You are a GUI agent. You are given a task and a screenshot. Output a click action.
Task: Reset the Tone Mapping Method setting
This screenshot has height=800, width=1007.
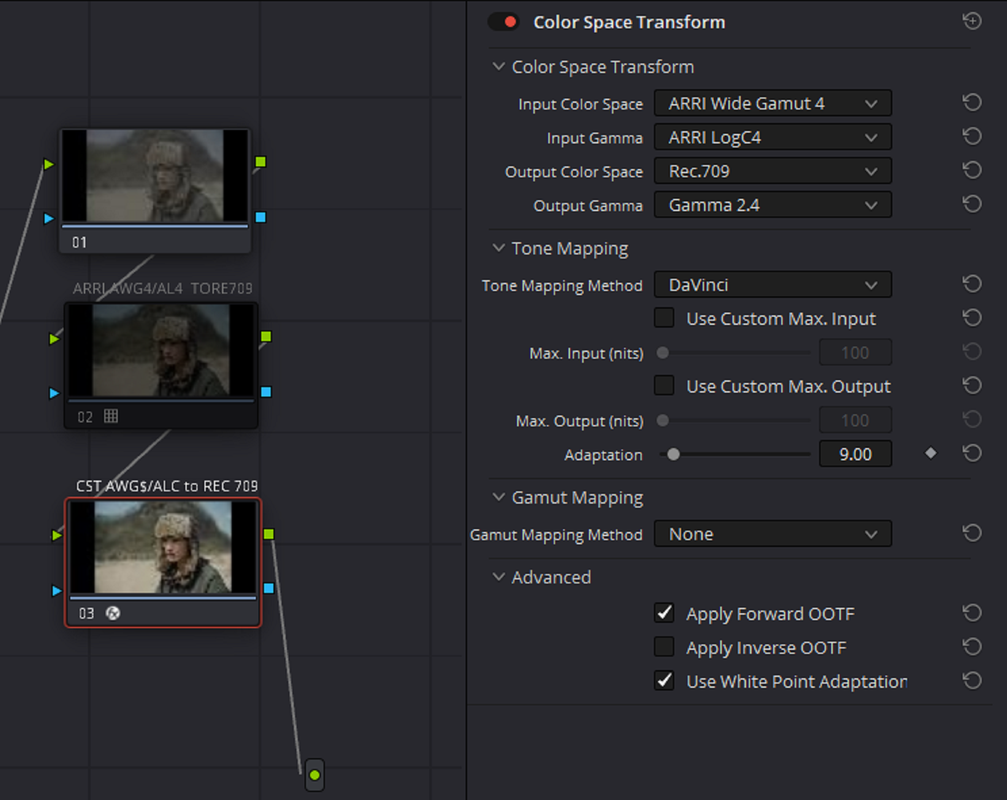[972, 284]
